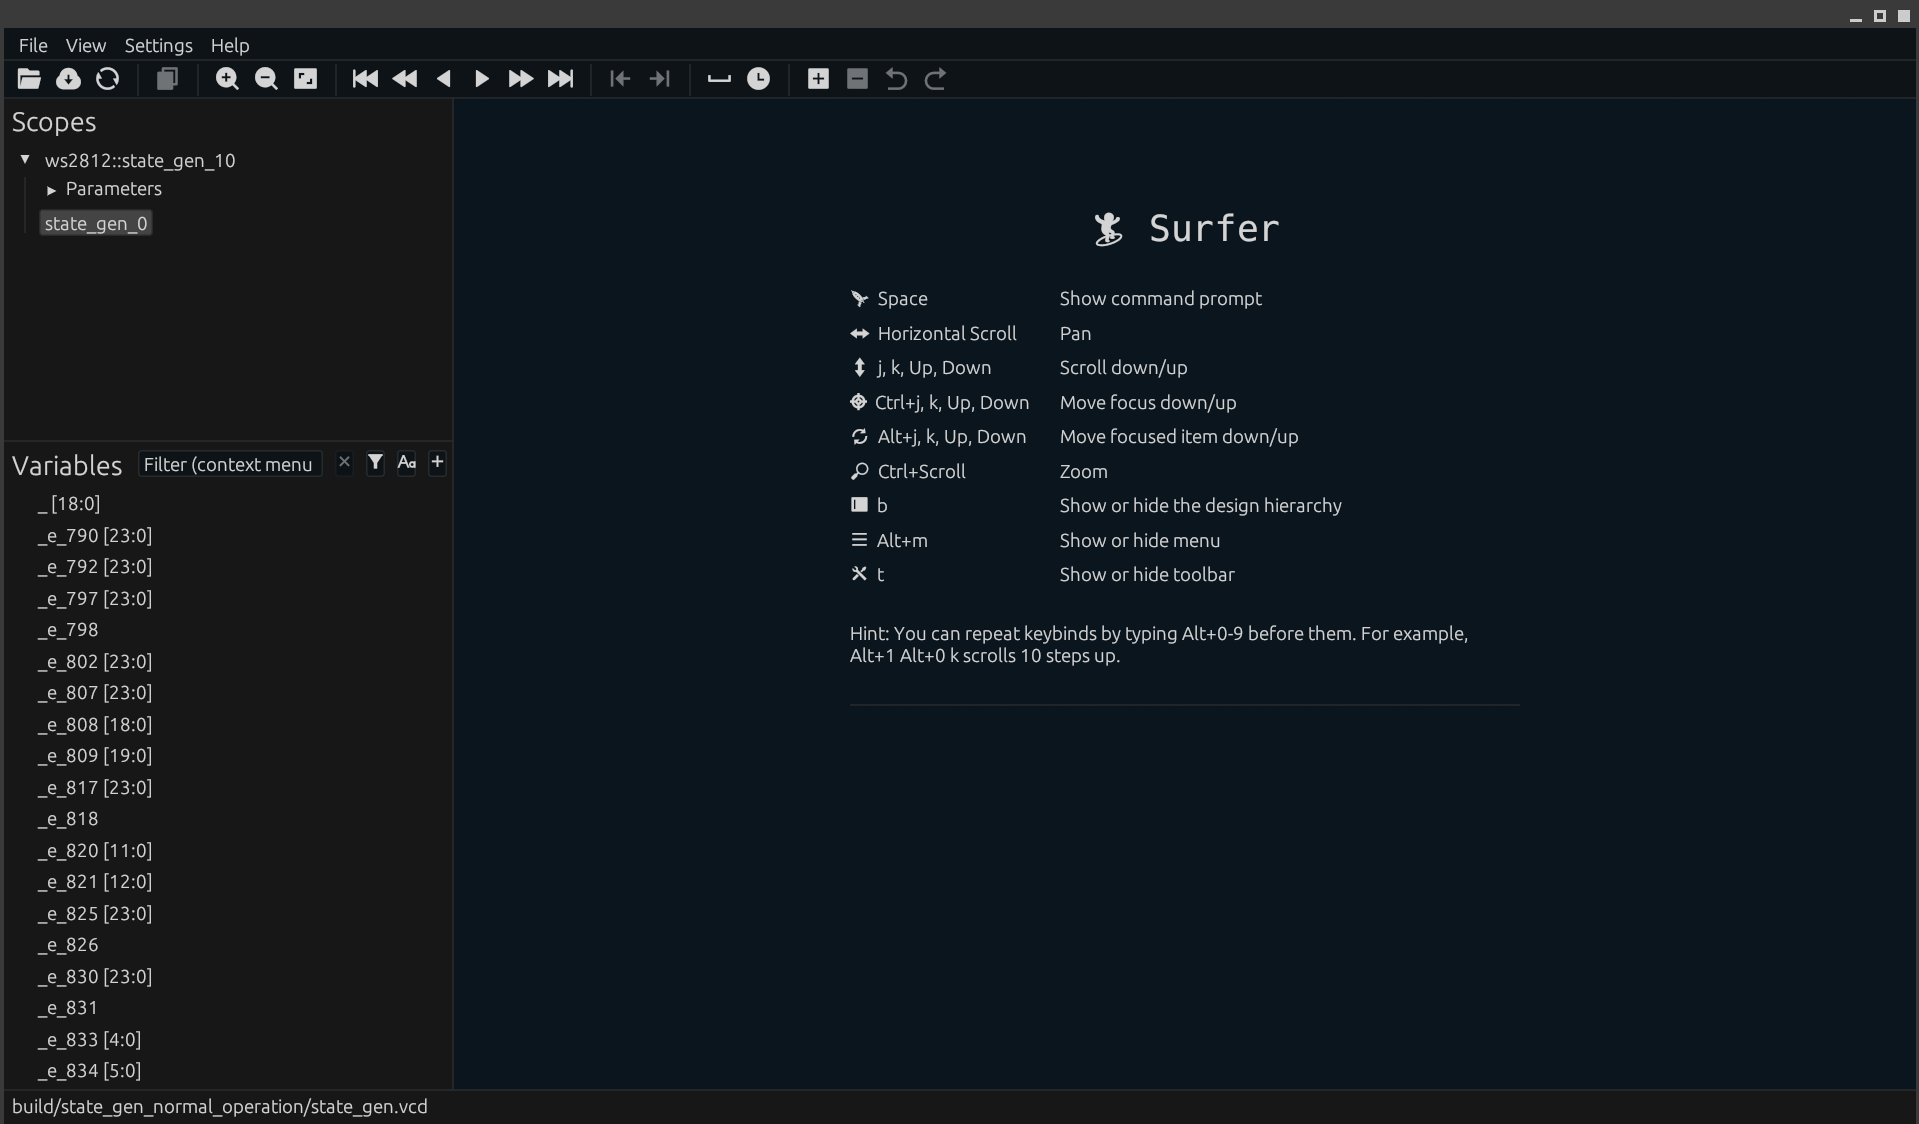Add variable _e_820 [11:0]
Screen dimensions: 1919x1124
[95, 851]
